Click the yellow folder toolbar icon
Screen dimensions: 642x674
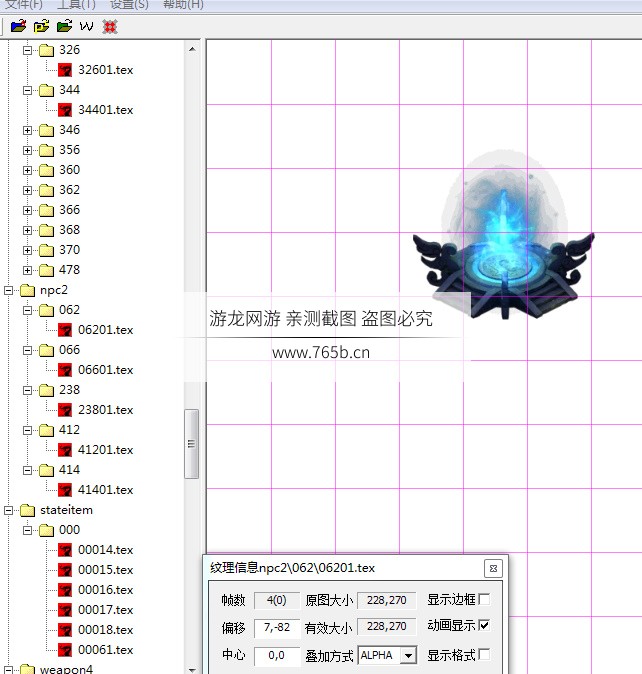click(x=41, y=26)
